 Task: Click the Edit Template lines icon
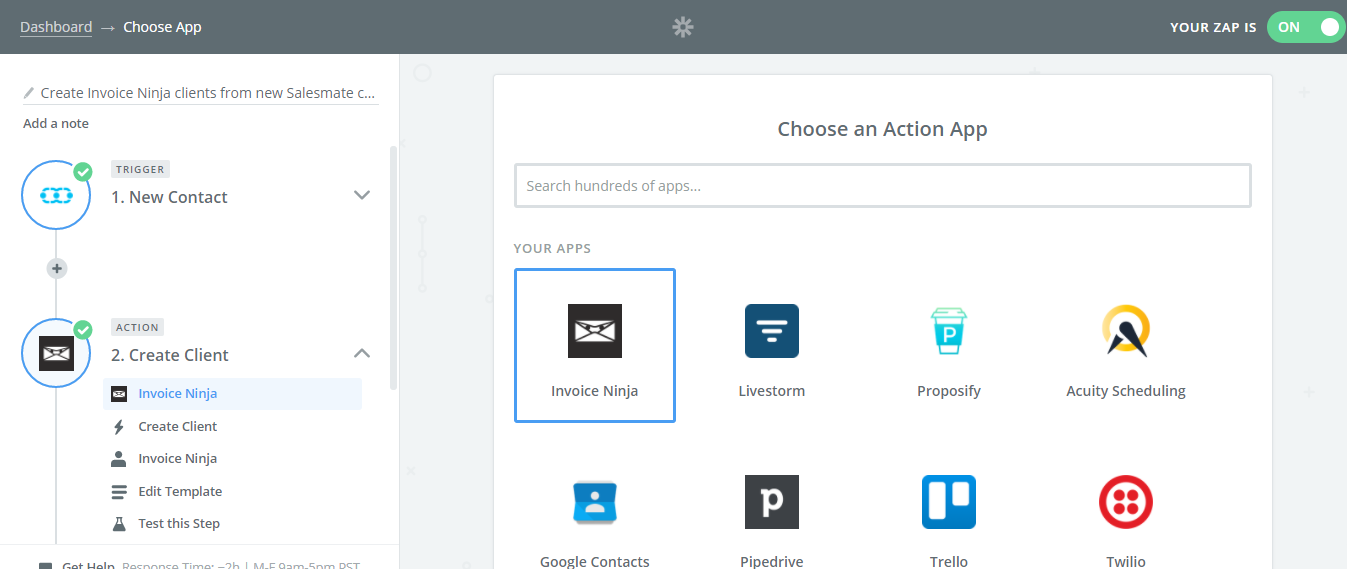click(x=119, y=492)
